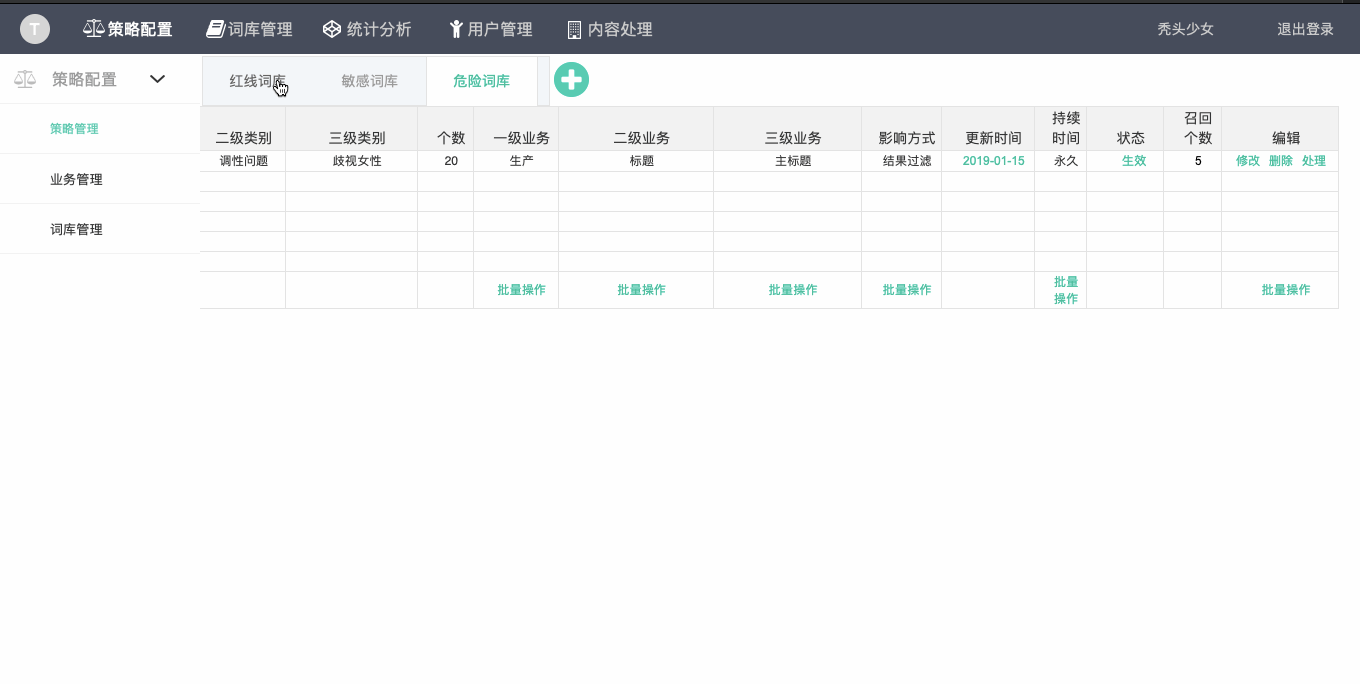Click 批量操作 under 一级业务 column

pos(522,290)
